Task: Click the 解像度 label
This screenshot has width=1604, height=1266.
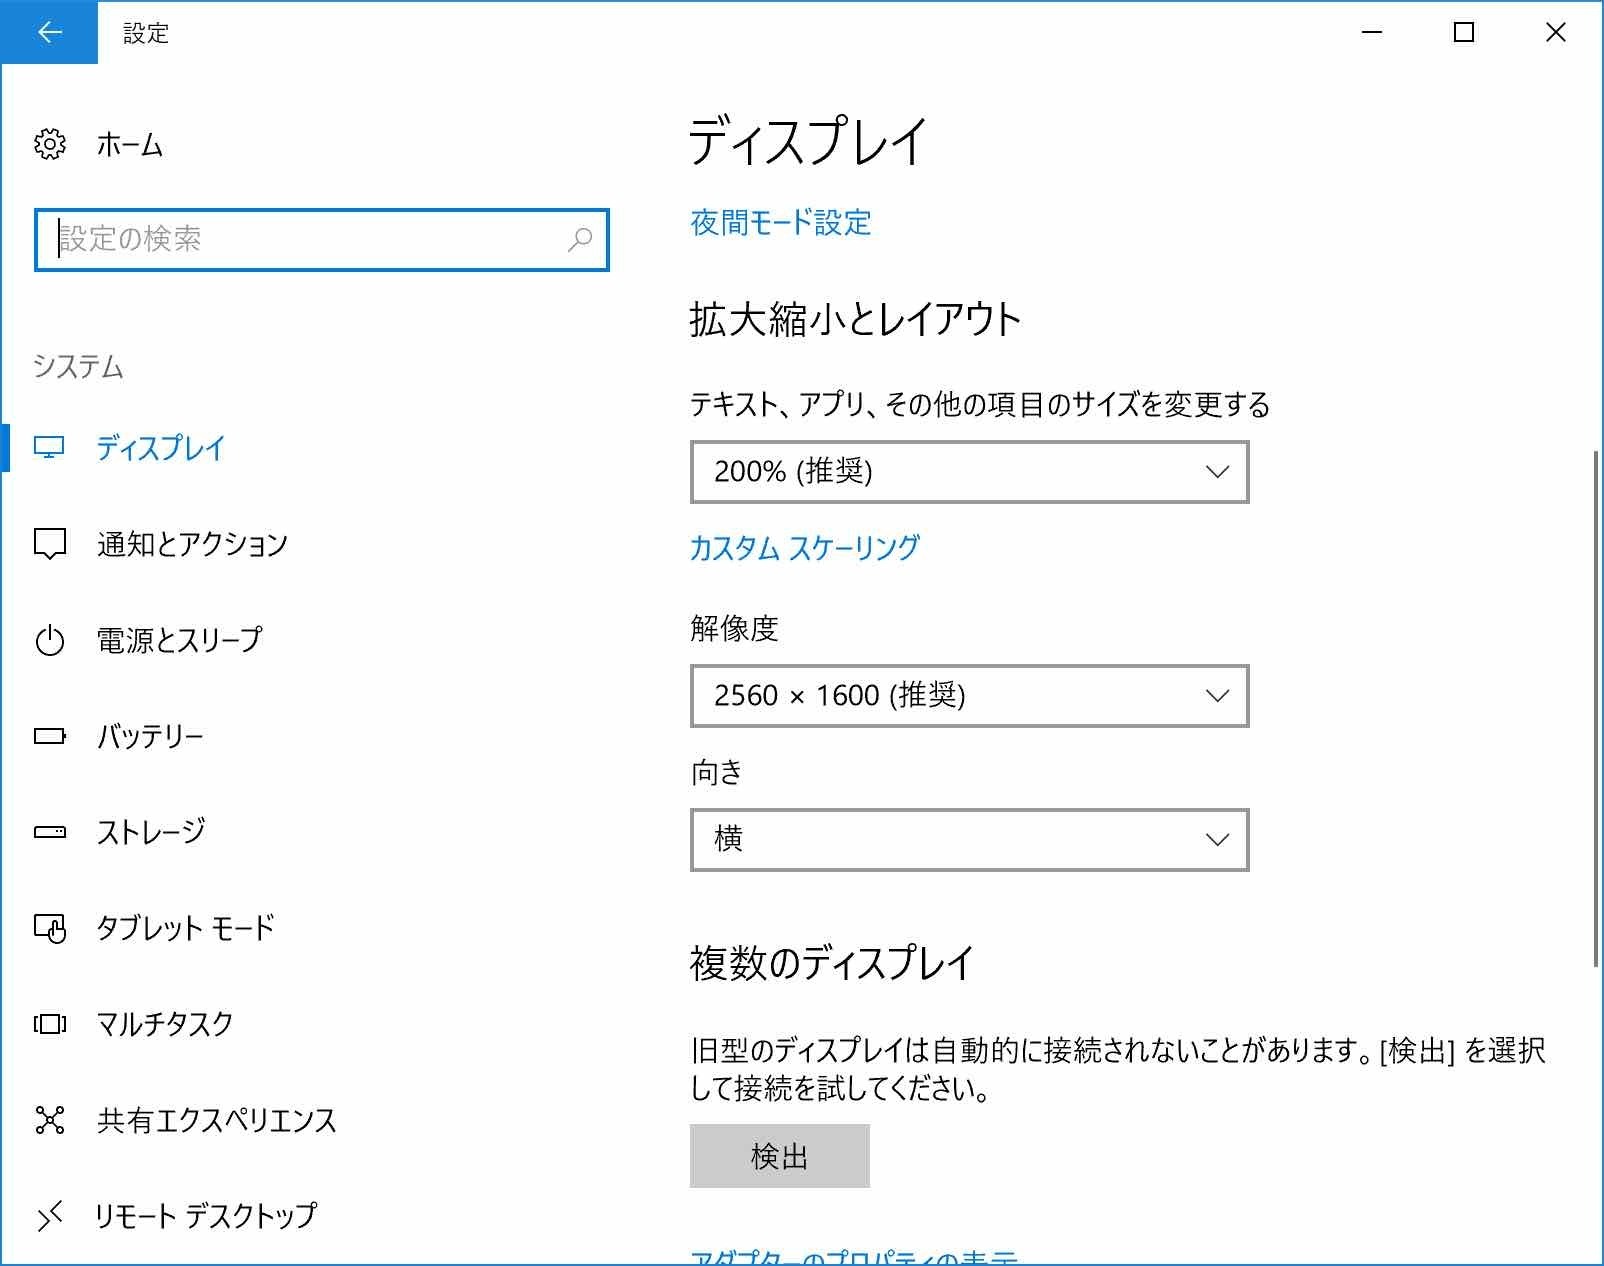Action: click(734, 628)
